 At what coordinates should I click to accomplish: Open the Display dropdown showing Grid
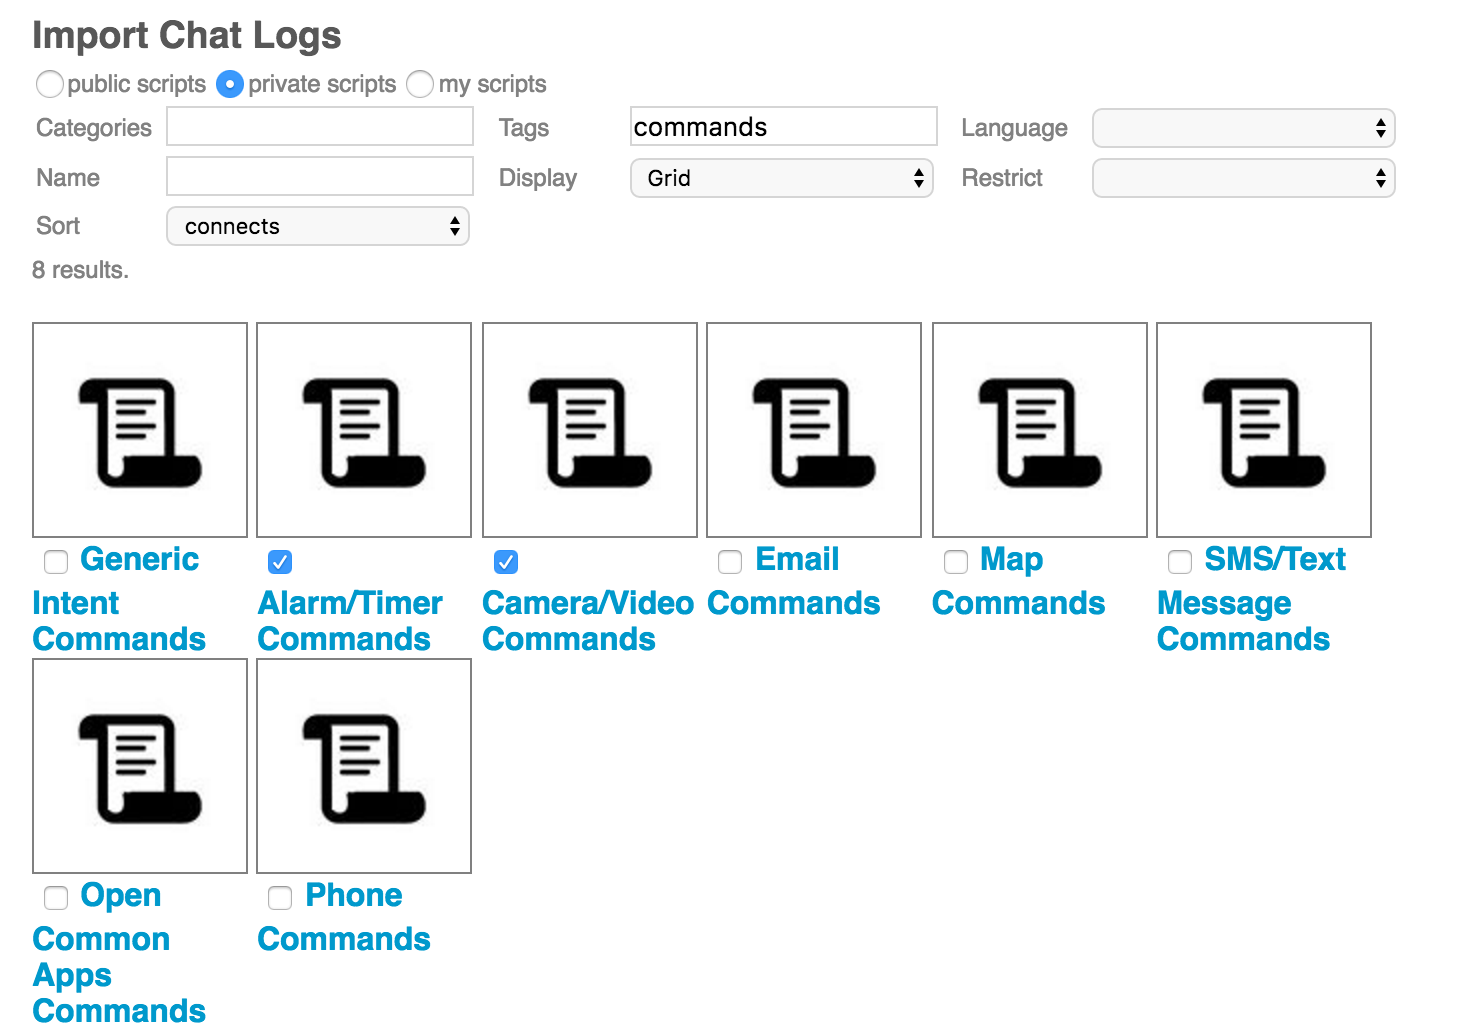[x=782, y=178]
